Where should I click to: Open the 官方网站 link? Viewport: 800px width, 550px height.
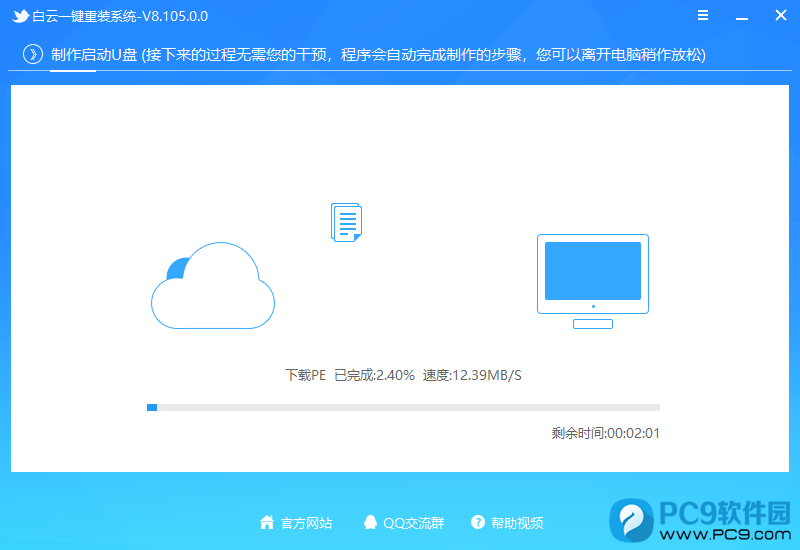pos(306,523)
